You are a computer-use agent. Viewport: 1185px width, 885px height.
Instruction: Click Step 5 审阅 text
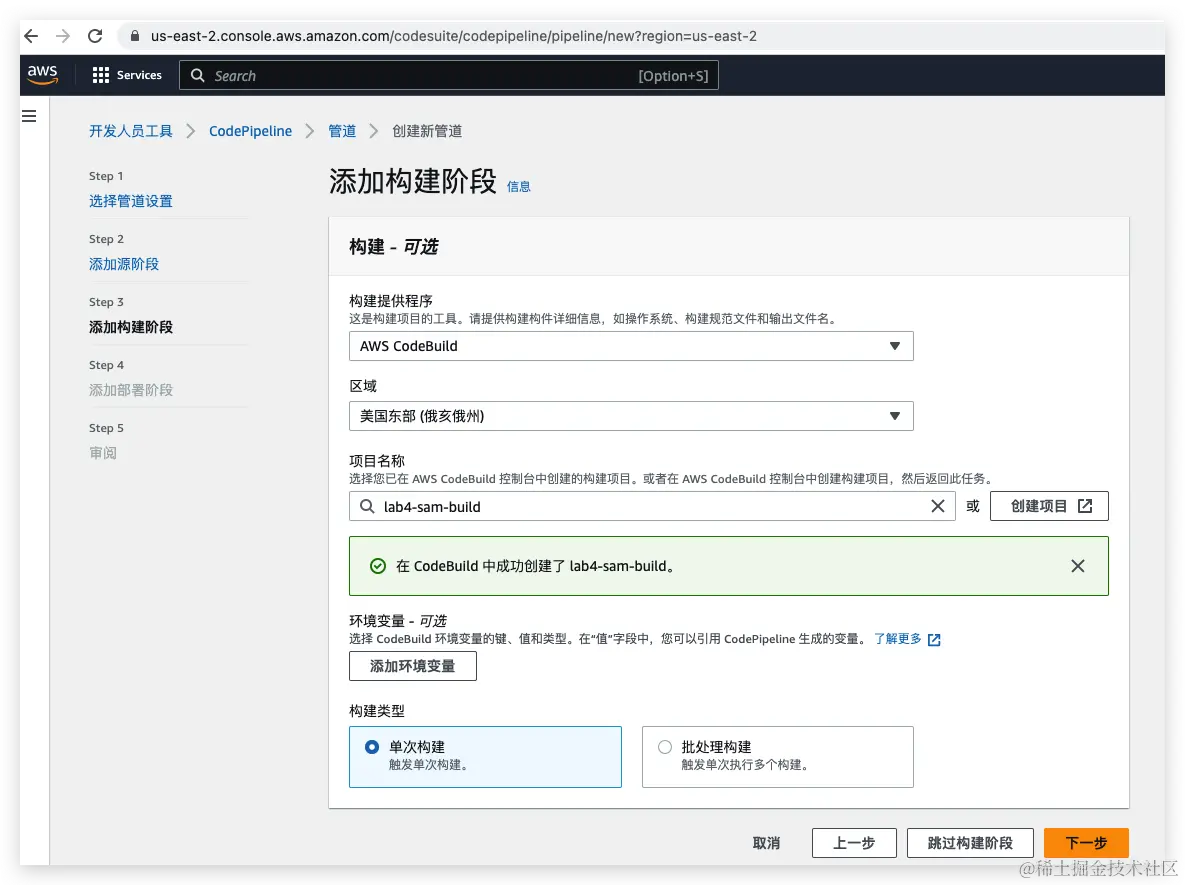[103, 453]
